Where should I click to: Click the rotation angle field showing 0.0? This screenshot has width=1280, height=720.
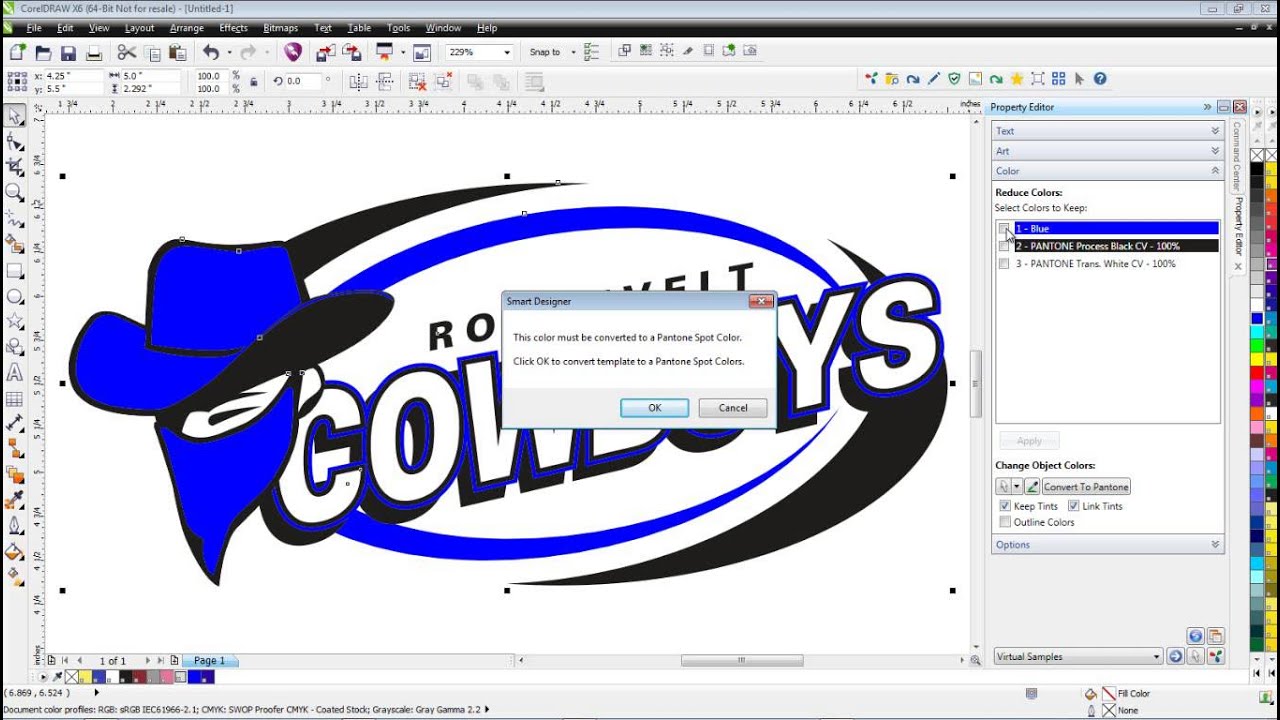(x=304, y=82)
